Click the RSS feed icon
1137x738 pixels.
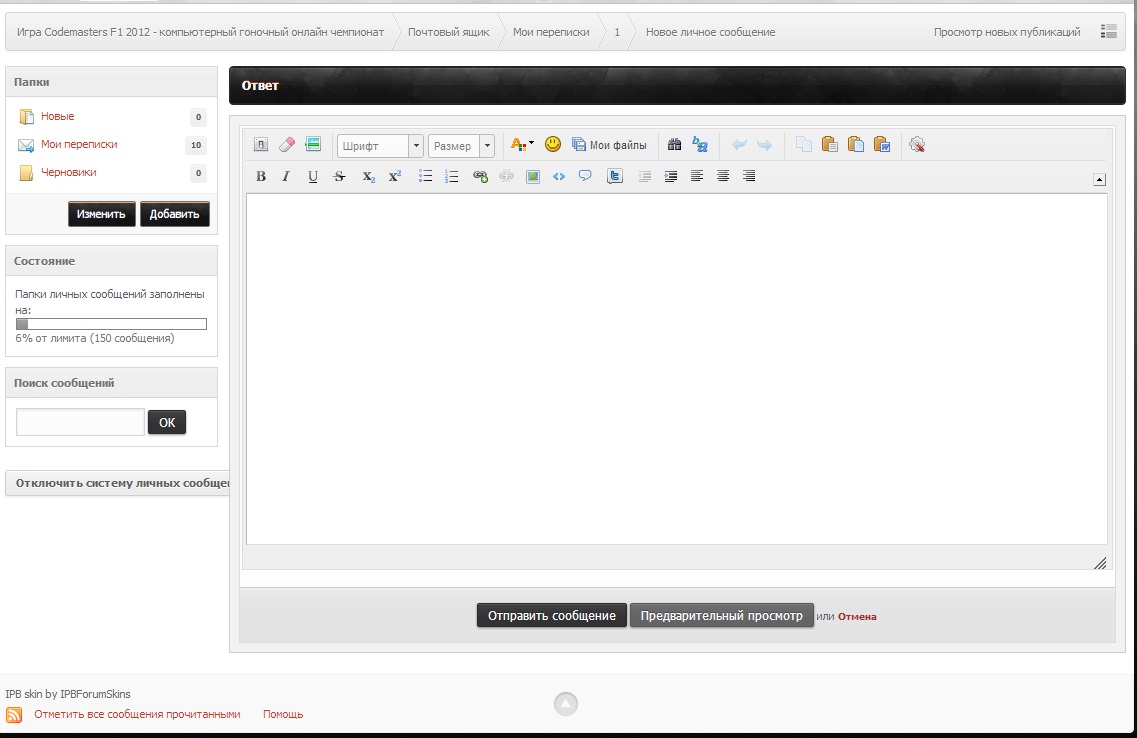pyautogui.click(x=14, y=715)
